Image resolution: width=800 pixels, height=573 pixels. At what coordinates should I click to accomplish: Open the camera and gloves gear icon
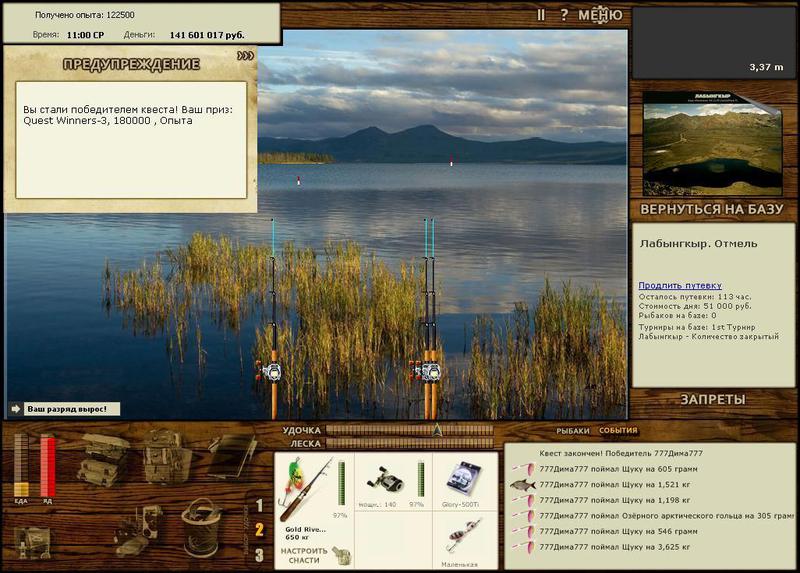(x=138, y=531)
